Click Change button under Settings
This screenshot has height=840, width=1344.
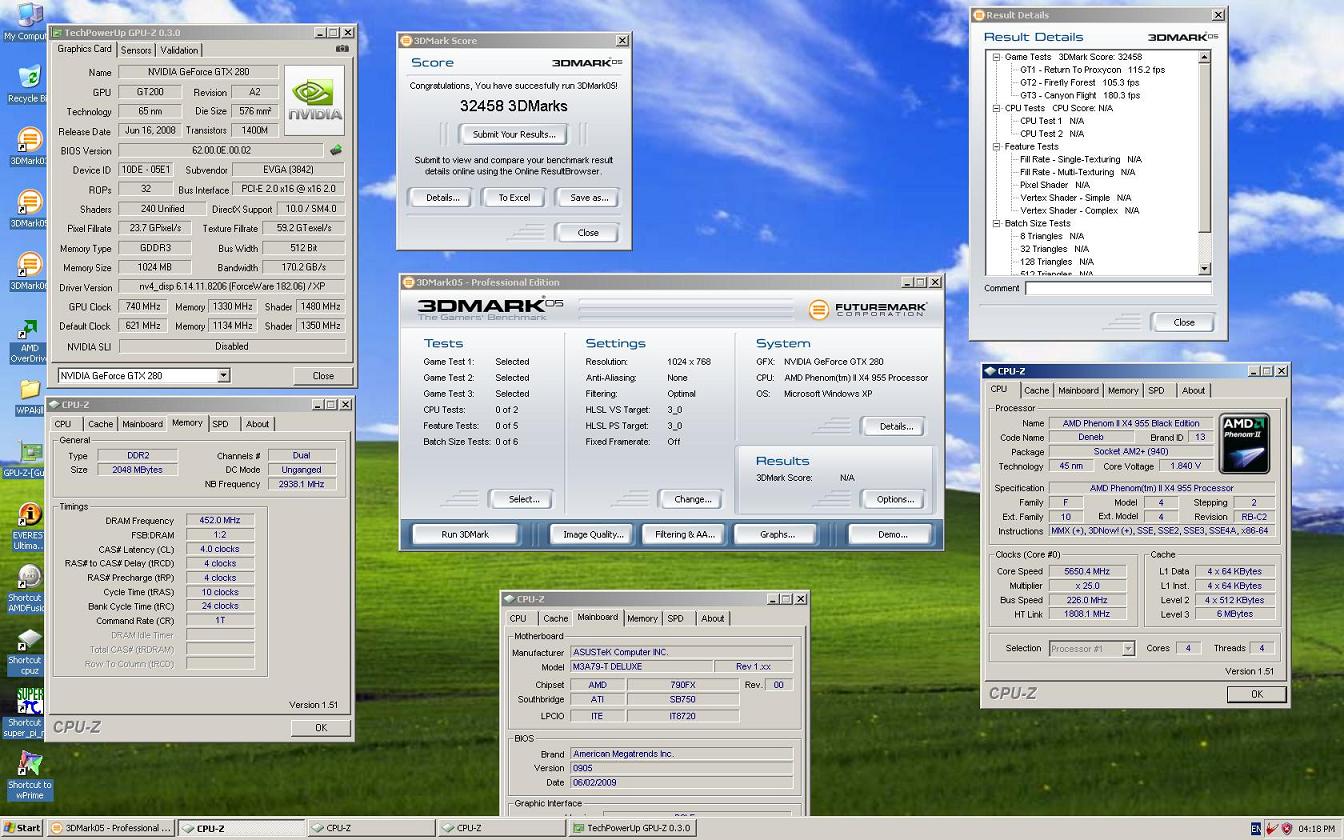(x=692, y=499)
